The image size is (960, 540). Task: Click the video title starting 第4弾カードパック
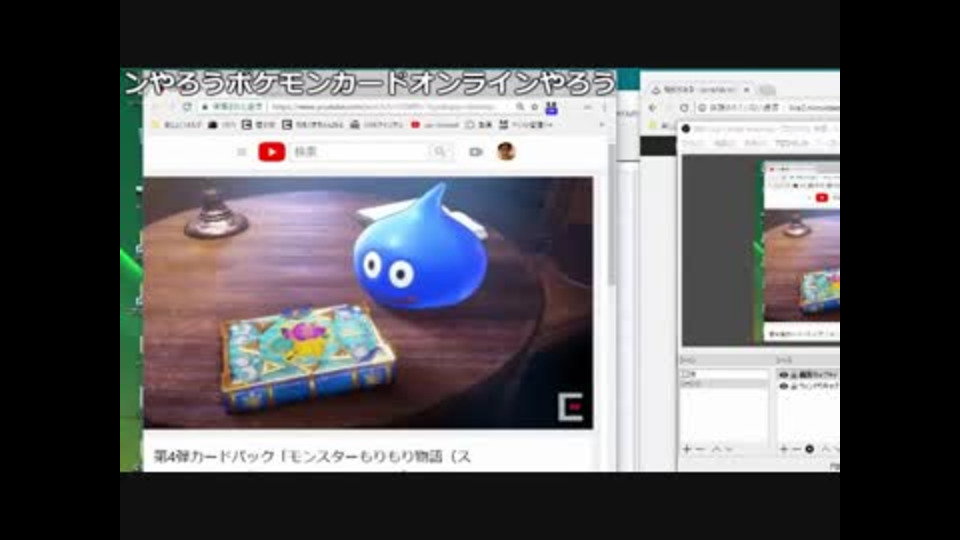coord(312,457)
